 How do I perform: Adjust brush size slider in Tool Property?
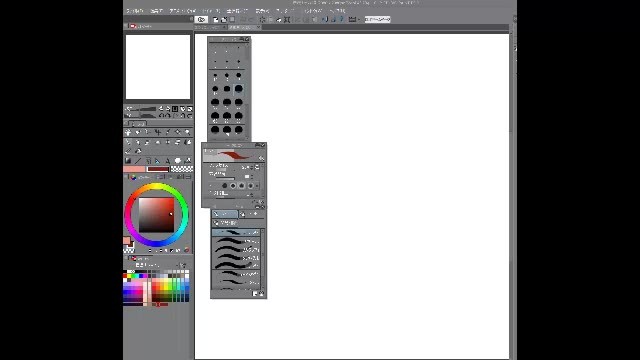click(225, 169)
